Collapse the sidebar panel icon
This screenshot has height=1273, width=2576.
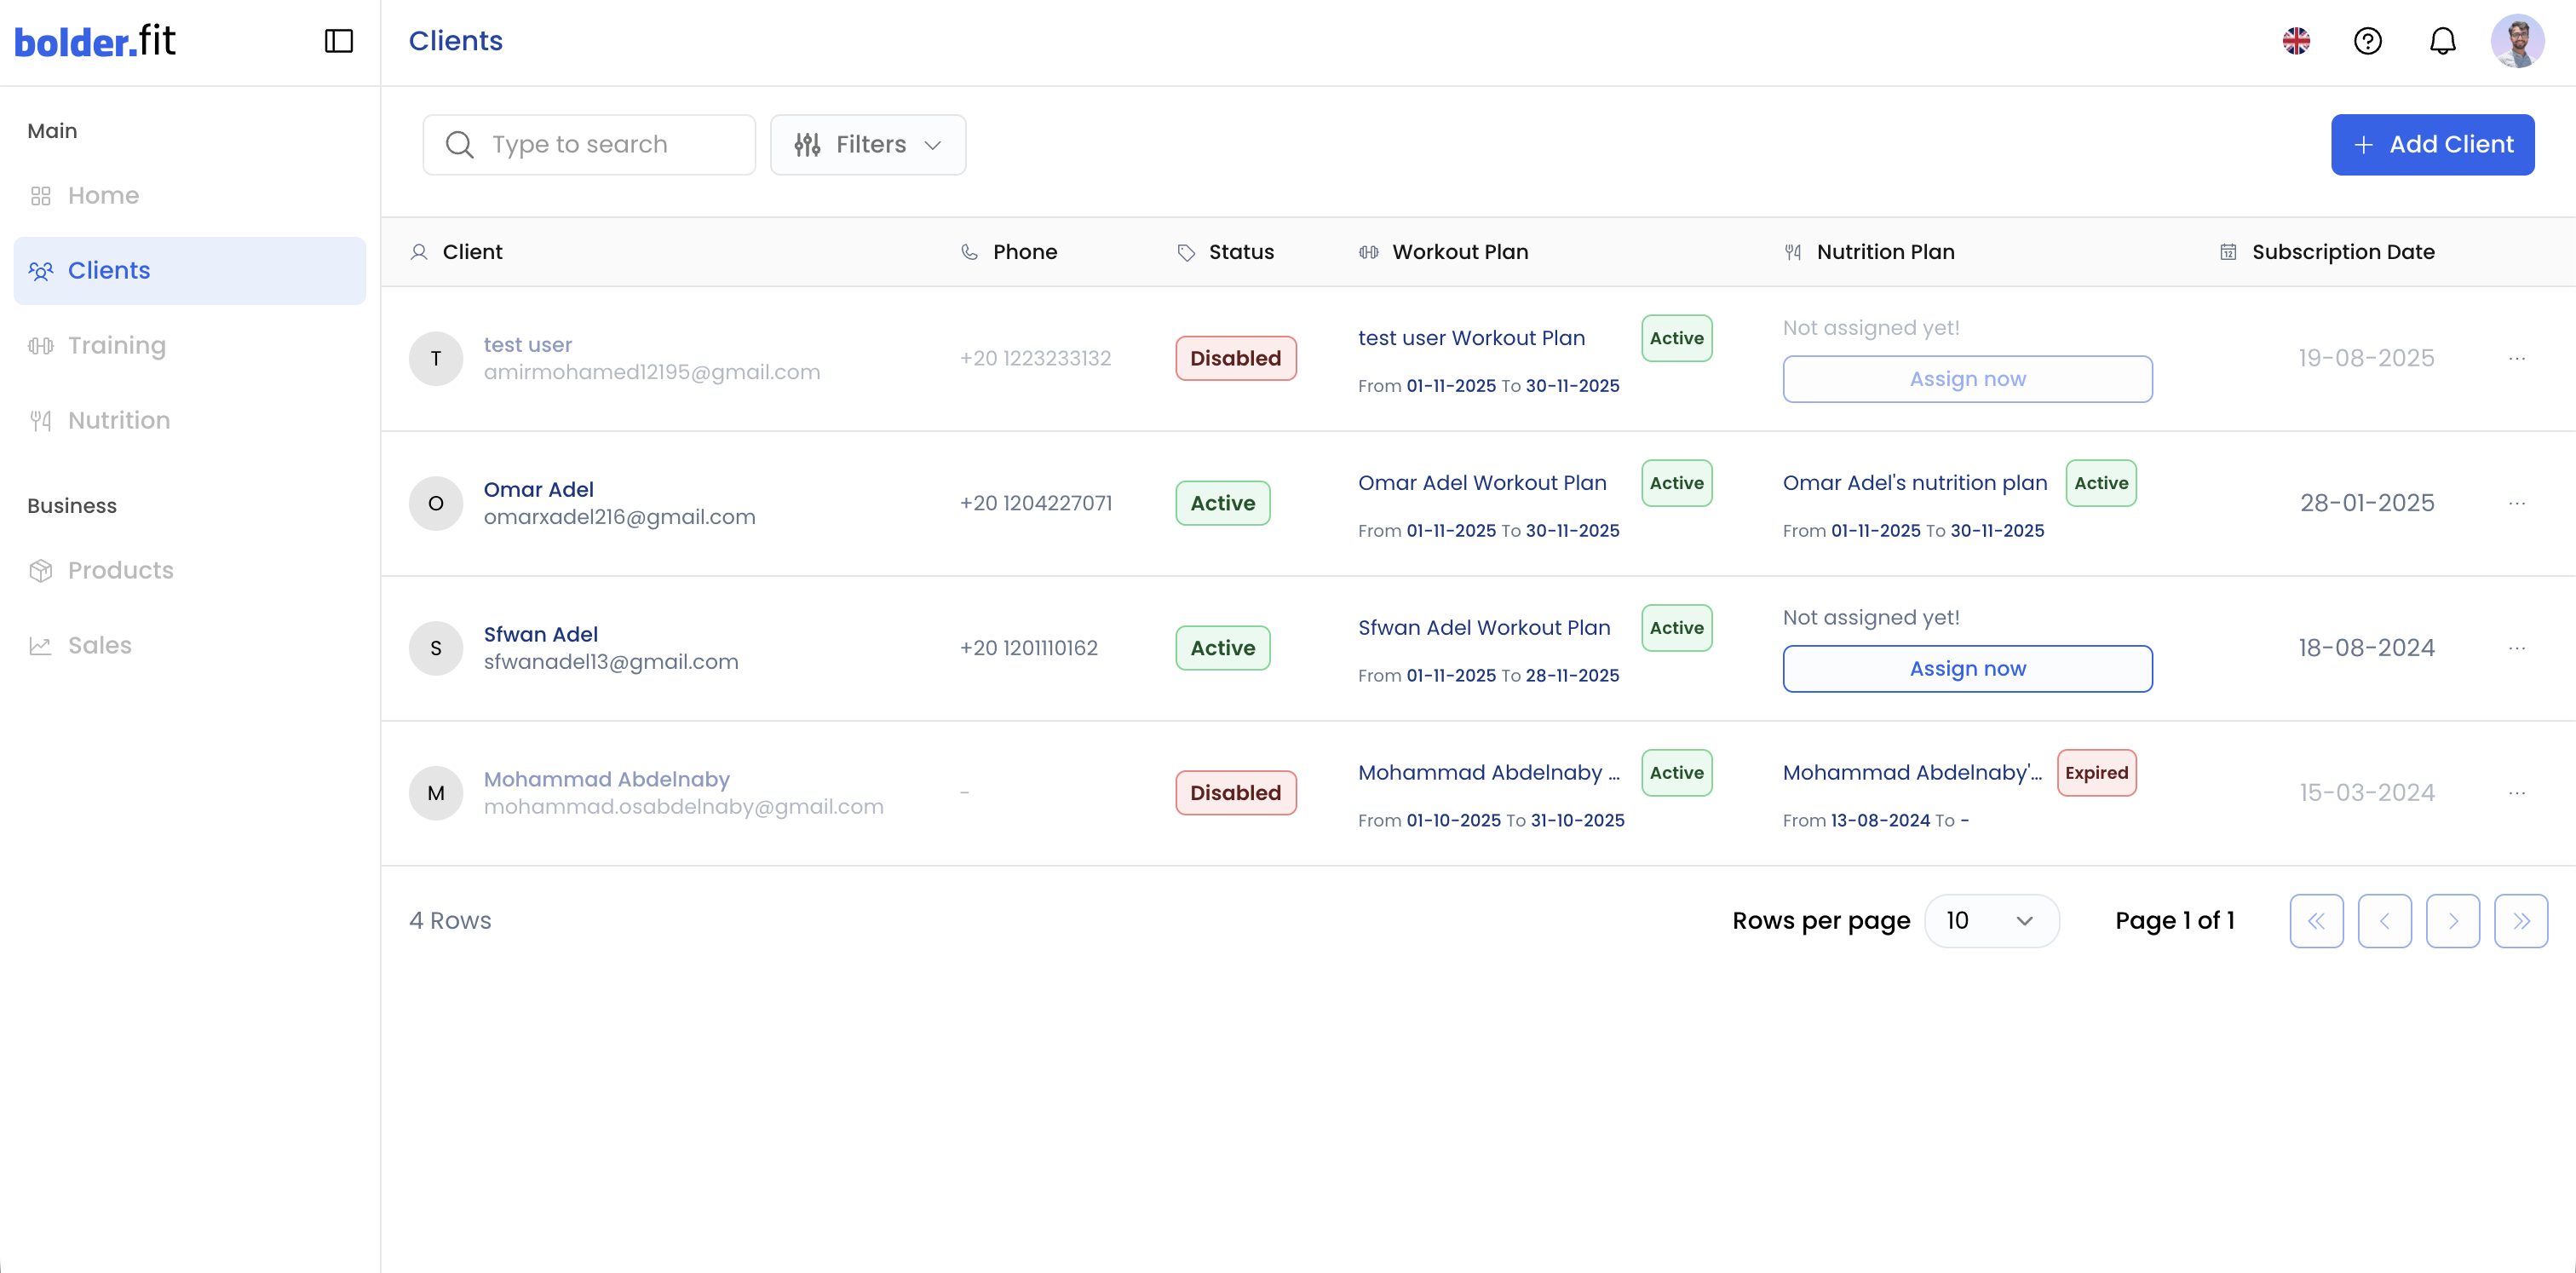(339, 41)
